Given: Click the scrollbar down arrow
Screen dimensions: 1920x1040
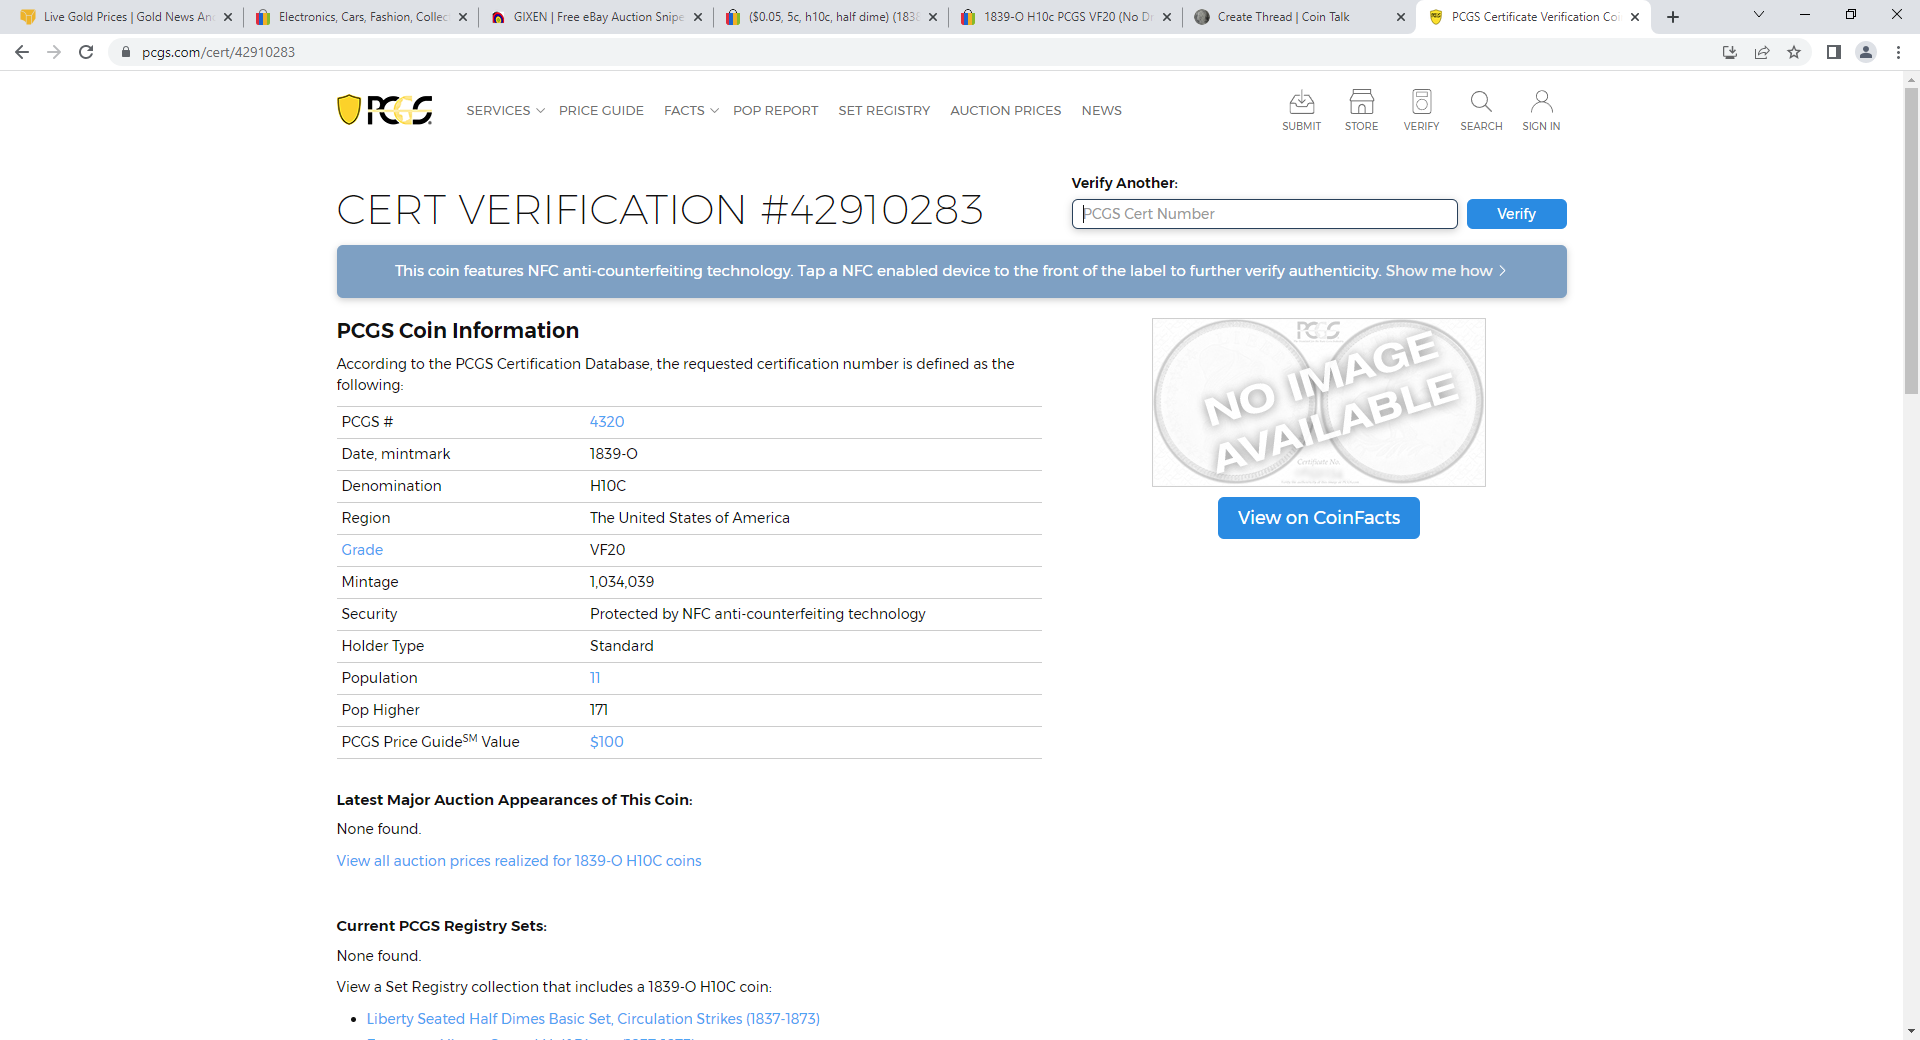Looking at the screenshot, I should click(x=1911, y=1031).
